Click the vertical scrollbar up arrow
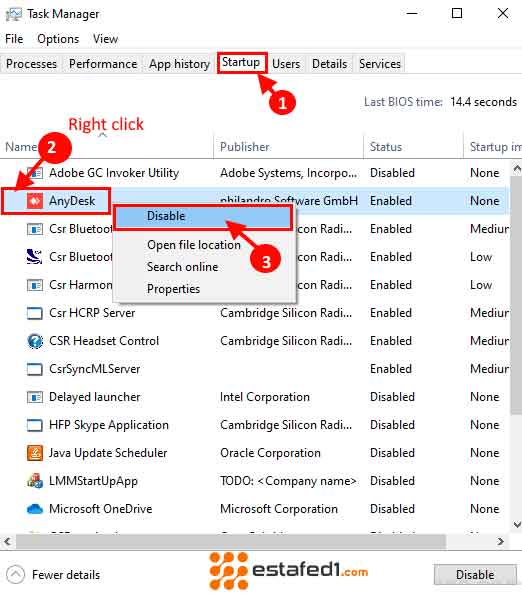 (517, 168)
